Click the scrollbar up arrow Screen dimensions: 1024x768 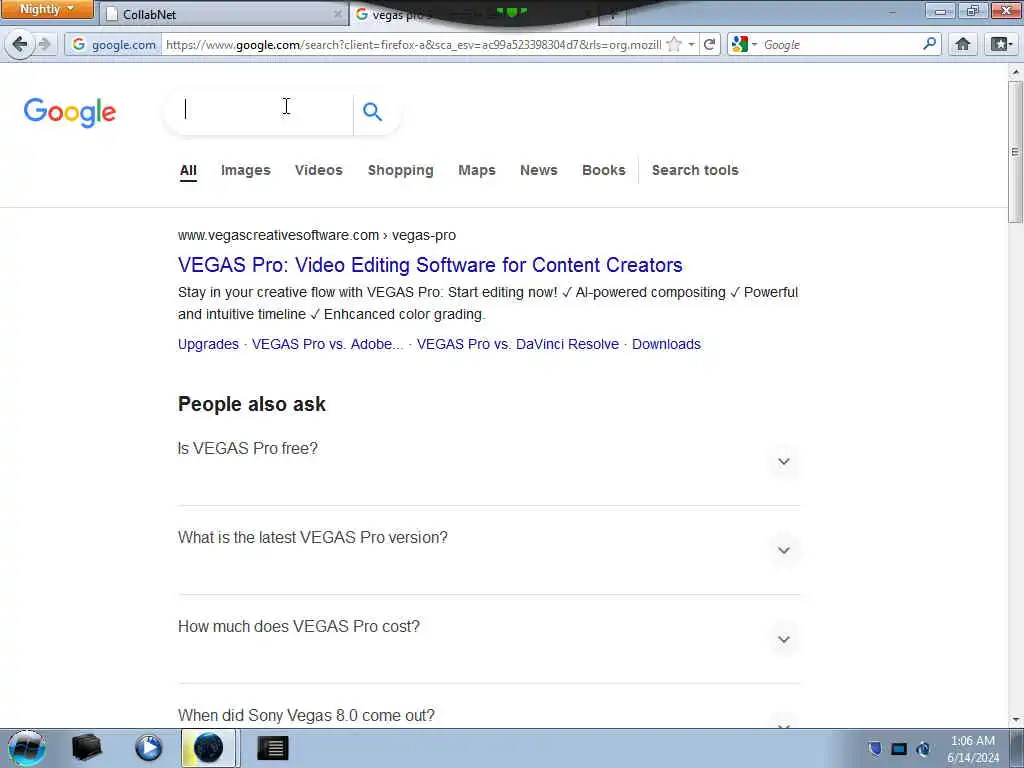coord(1015,71)
